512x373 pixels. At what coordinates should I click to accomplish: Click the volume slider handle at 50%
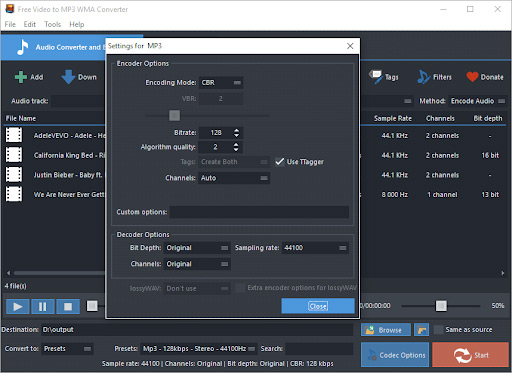pyautogui.click(x=441, y=306)
